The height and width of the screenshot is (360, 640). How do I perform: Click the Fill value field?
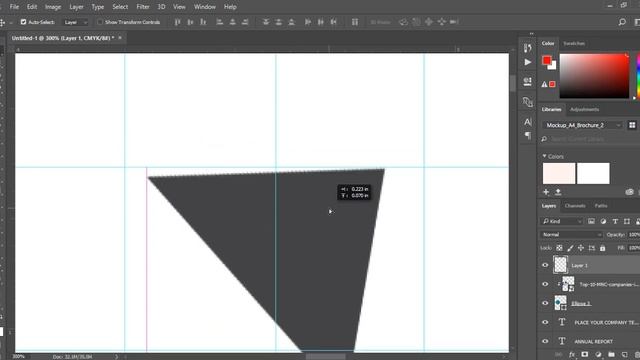coord(634,248)
